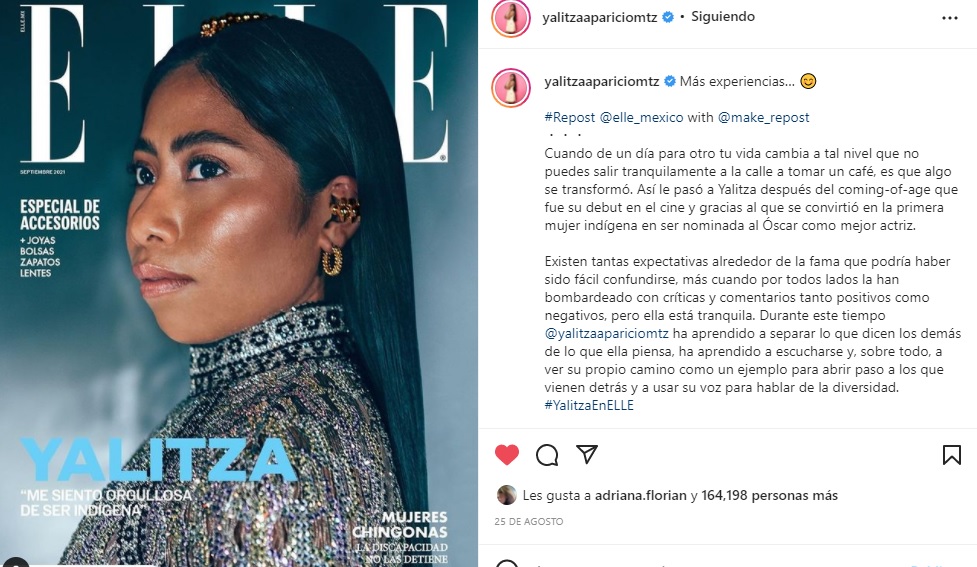This screenshot has height=567, width=977.
Task: Open the #YalitzaEnELLE hashtag
Action: tap(589, 405)
